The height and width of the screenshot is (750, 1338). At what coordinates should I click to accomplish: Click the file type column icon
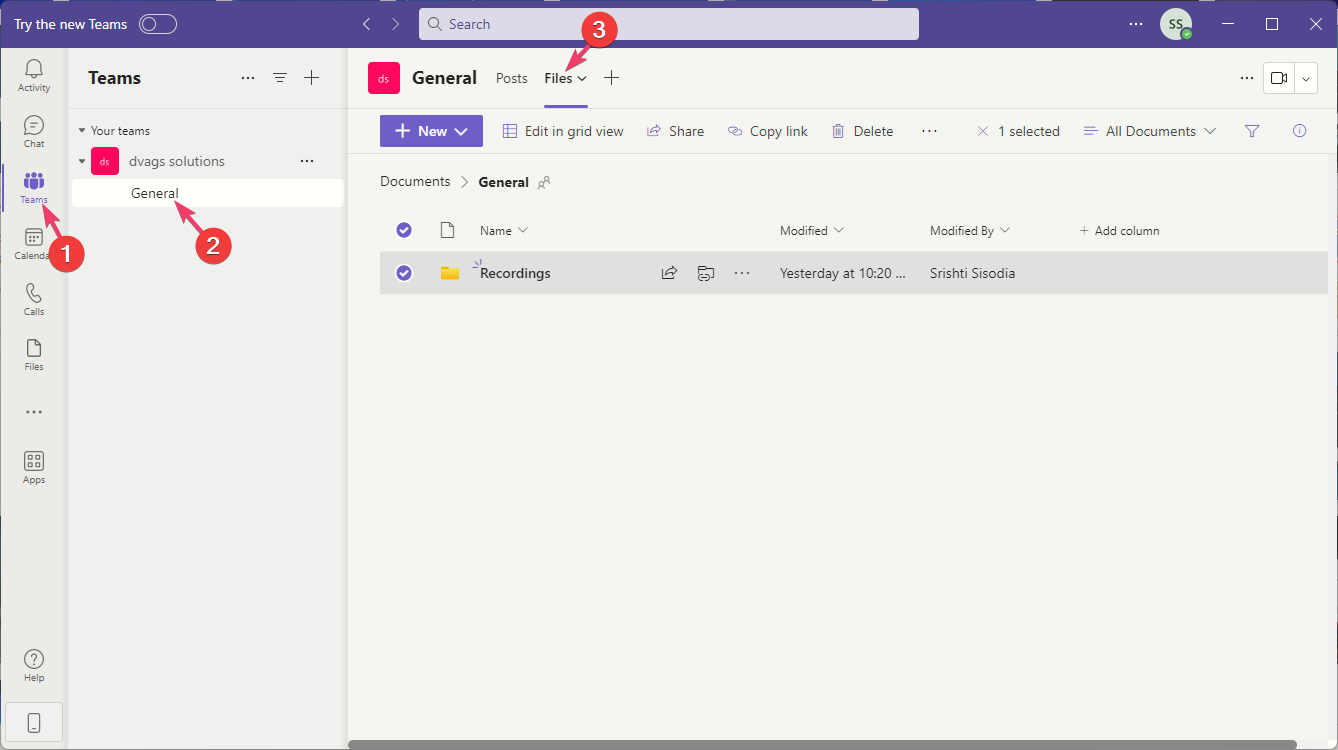tap(448, 230)
